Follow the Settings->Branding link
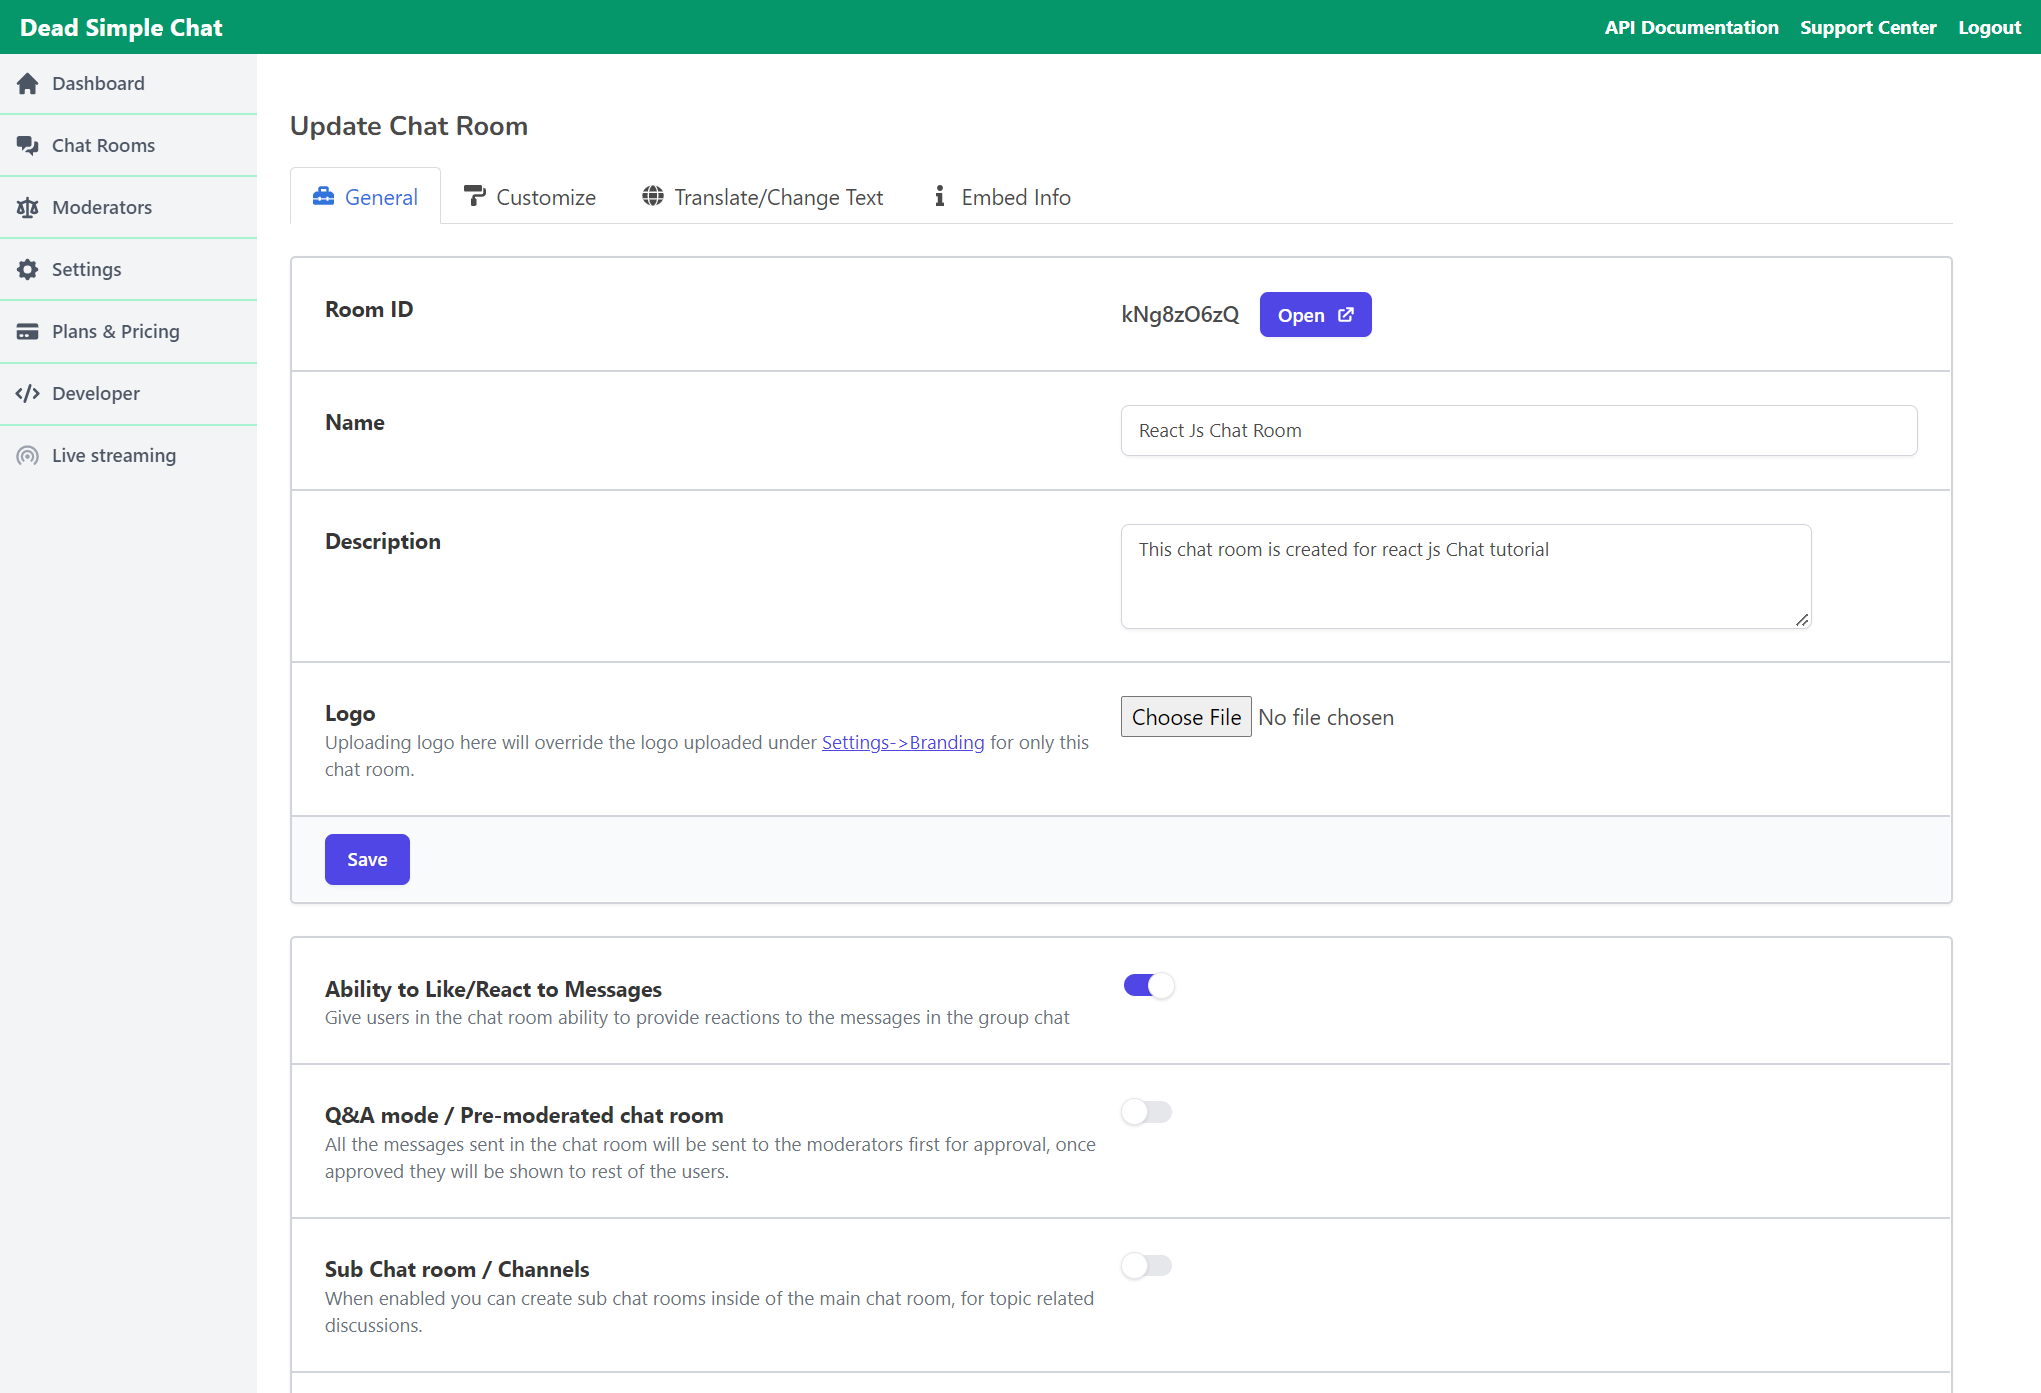2041x1393 pixels. tap(902, 742)
